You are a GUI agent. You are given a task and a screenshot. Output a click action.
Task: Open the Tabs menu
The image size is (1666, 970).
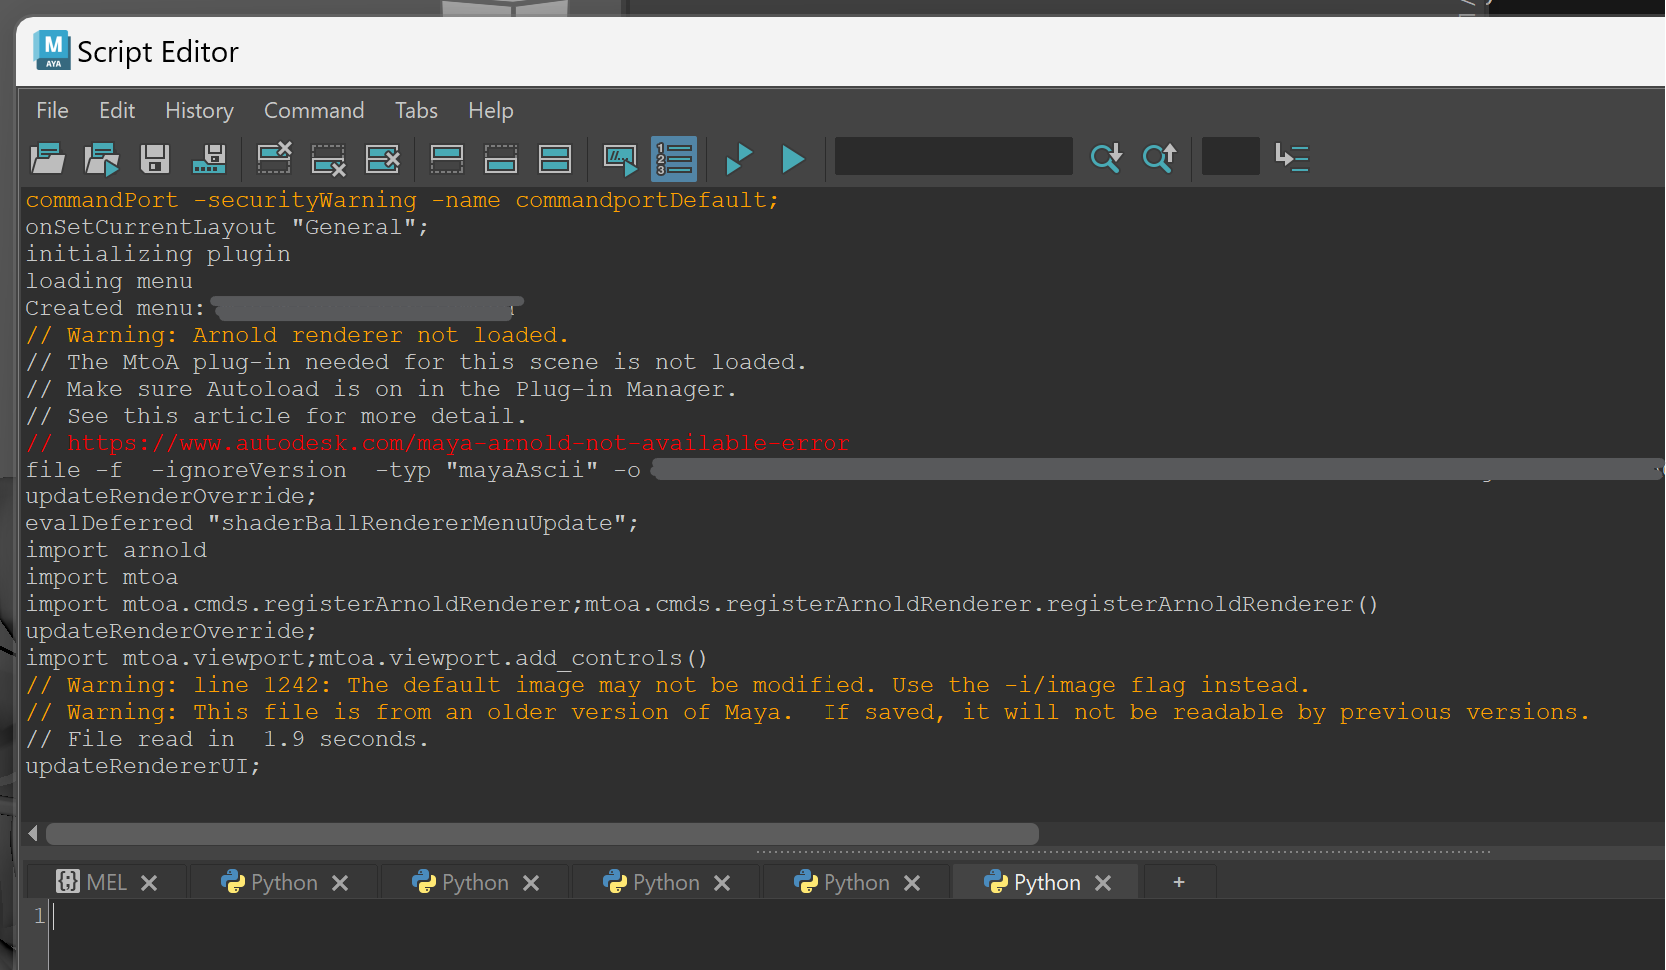point(416,110)
